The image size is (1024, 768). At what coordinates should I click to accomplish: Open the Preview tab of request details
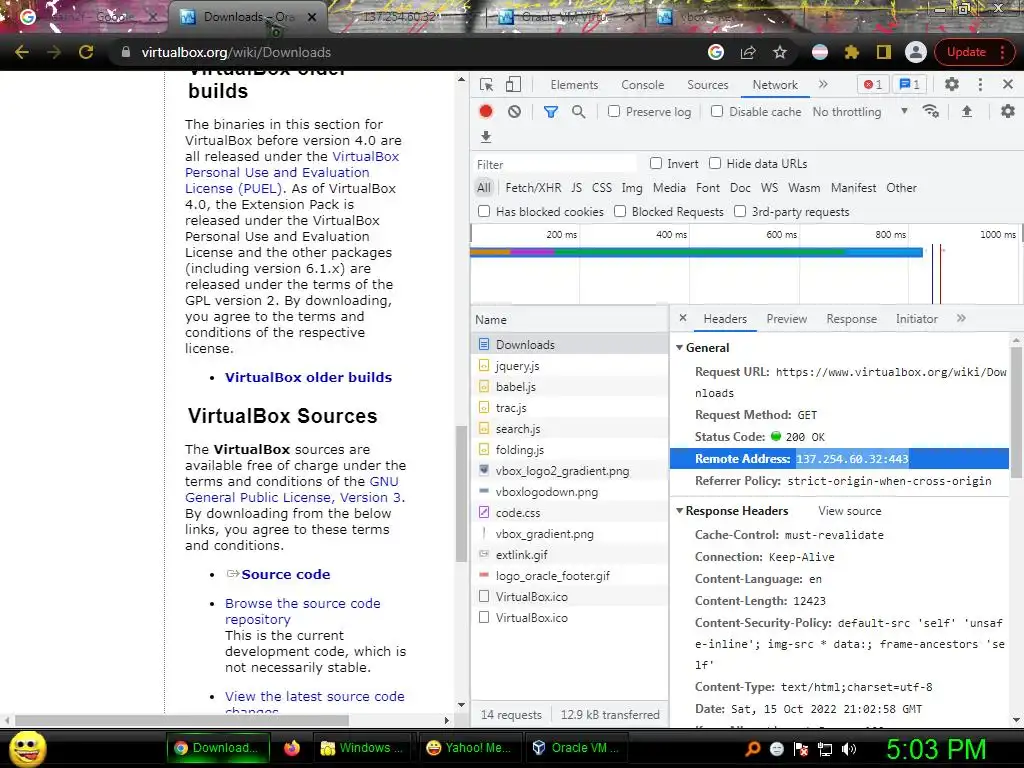click(786, 319)
